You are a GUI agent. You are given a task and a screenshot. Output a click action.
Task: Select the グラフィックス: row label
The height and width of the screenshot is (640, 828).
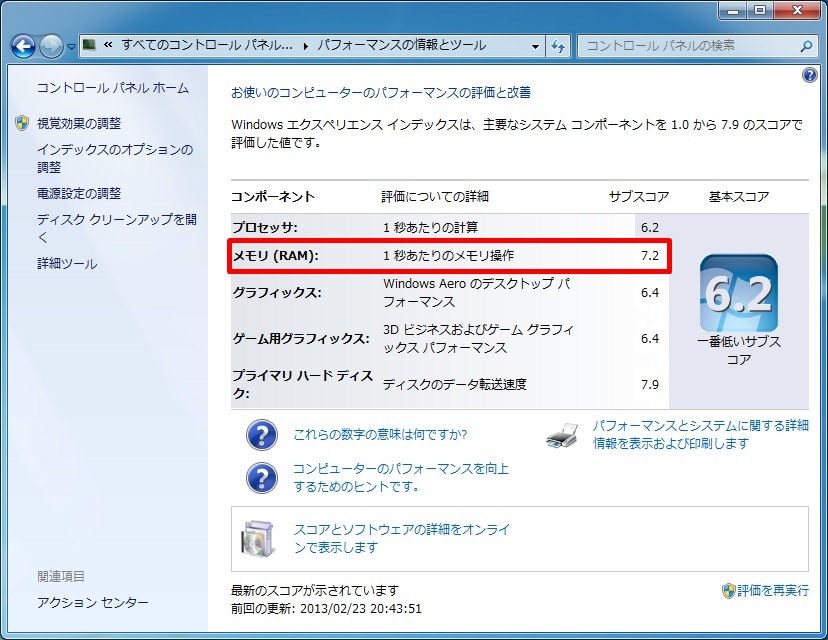coord(277,293)
